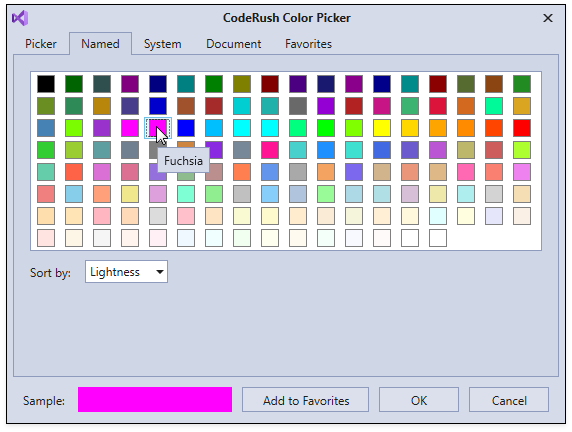Pick the pure red swatch

pos(522,128)
